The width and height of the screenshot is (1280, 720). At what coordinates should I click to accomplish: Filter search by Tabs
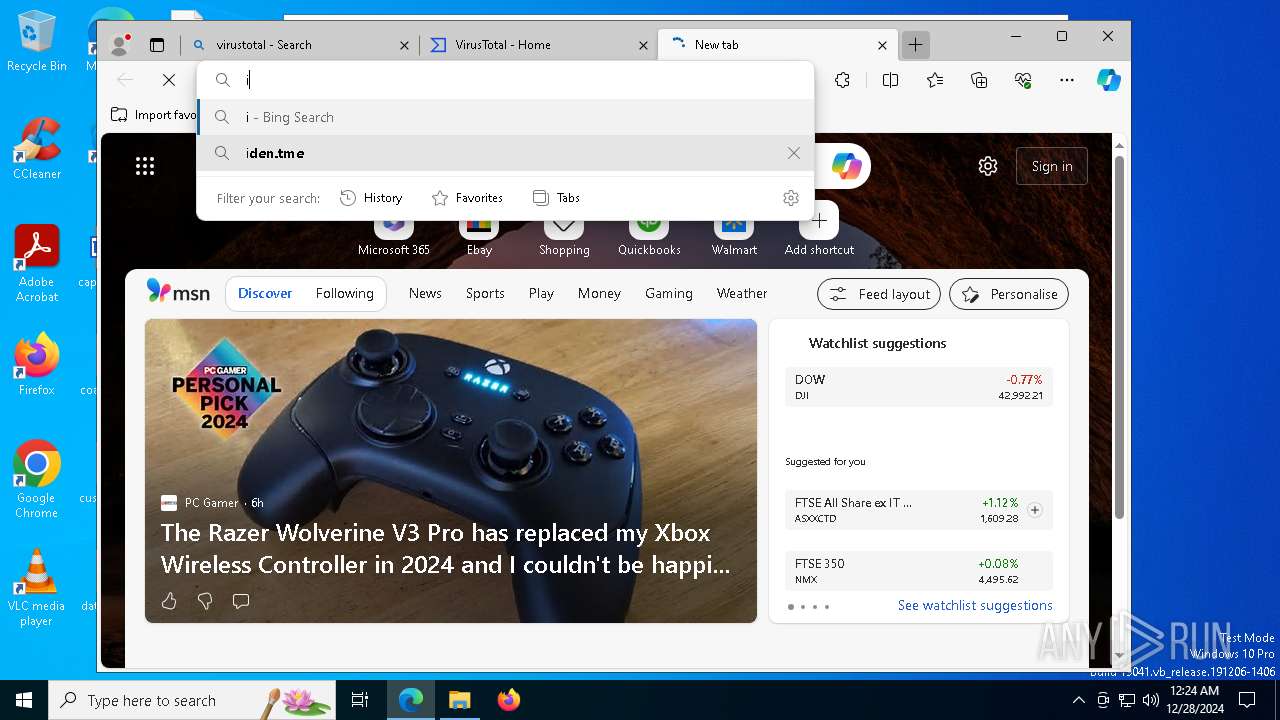556,198
